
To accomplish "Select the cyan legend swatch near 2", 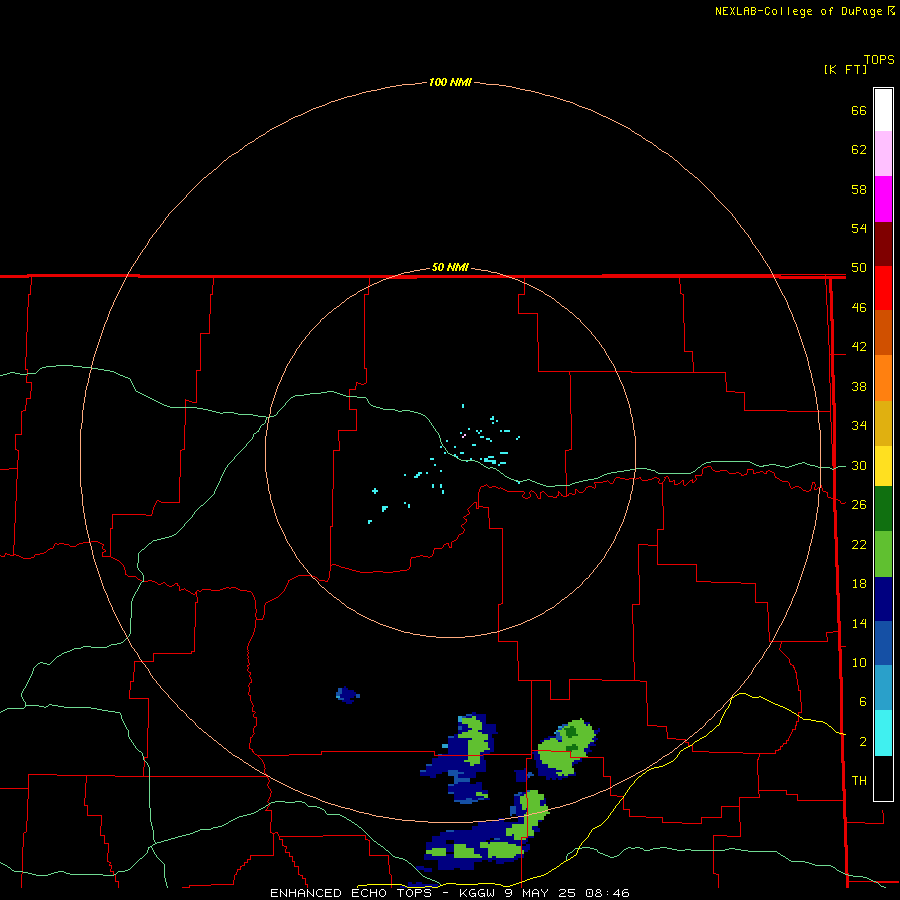I will click(883, 733).
